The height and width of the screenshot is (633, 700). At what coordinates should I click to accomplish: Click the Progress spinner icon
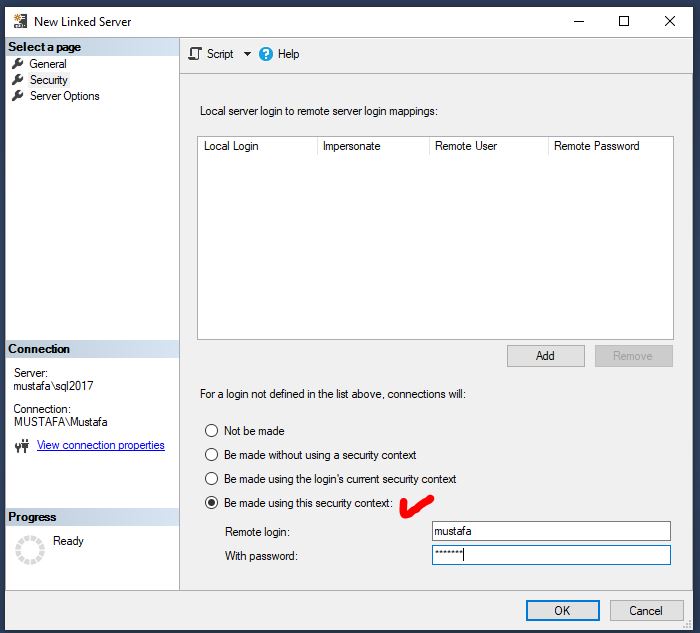(30, 550)
